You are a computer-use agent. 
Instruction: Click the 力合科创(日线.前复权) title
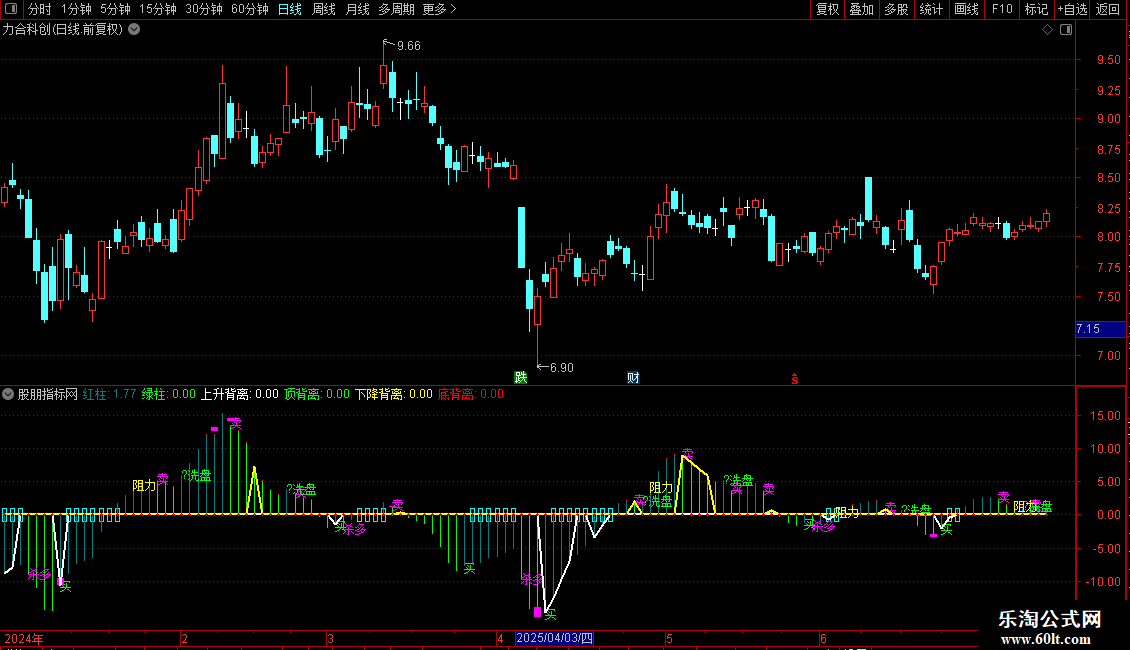(63, 30)
